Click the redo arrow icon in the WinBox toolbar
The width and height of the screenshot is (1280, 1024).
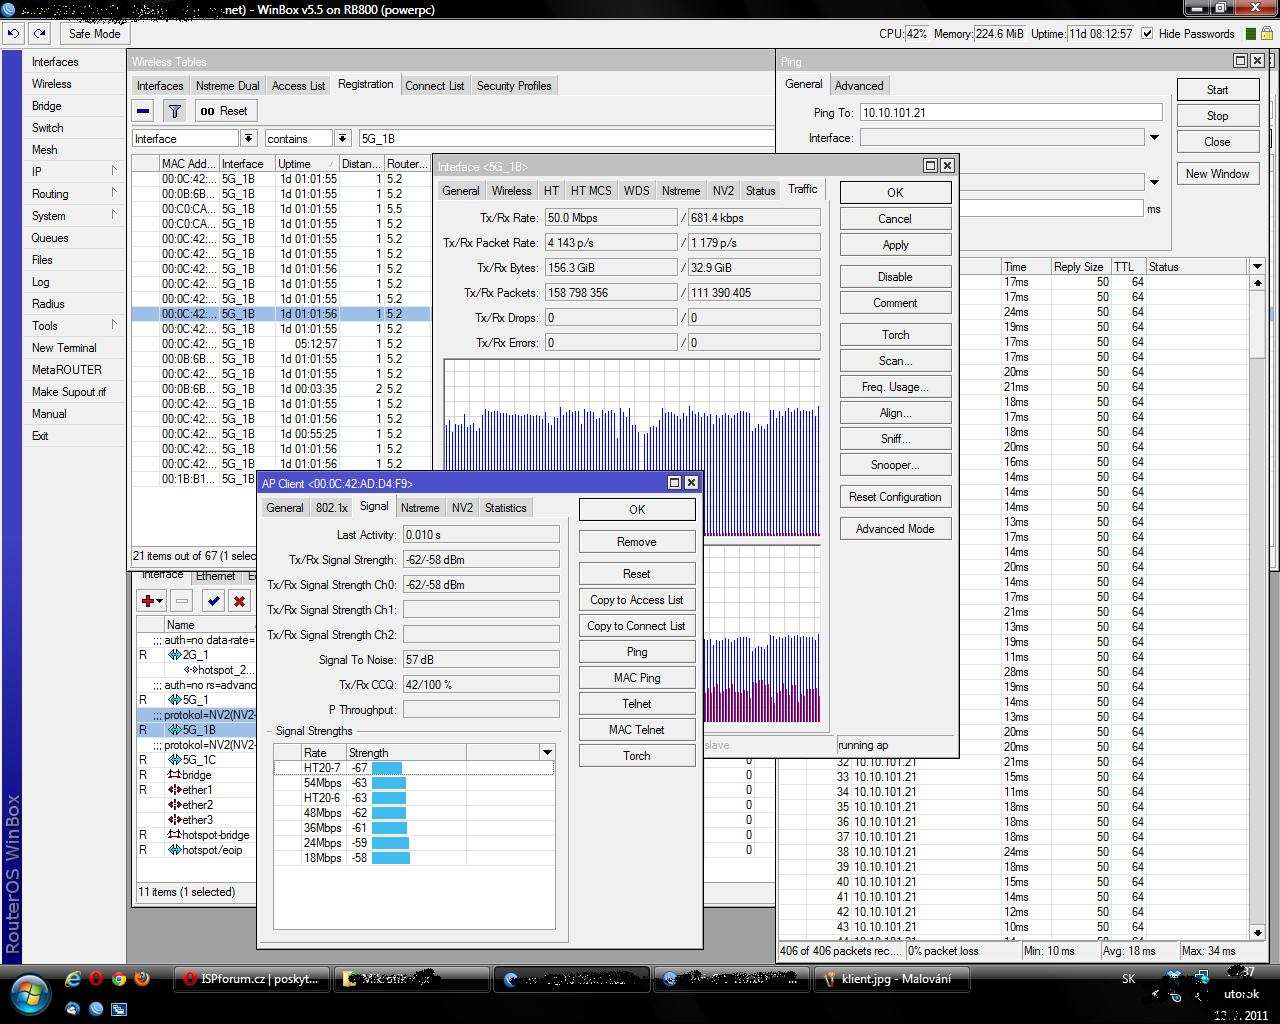pos(39,33)
